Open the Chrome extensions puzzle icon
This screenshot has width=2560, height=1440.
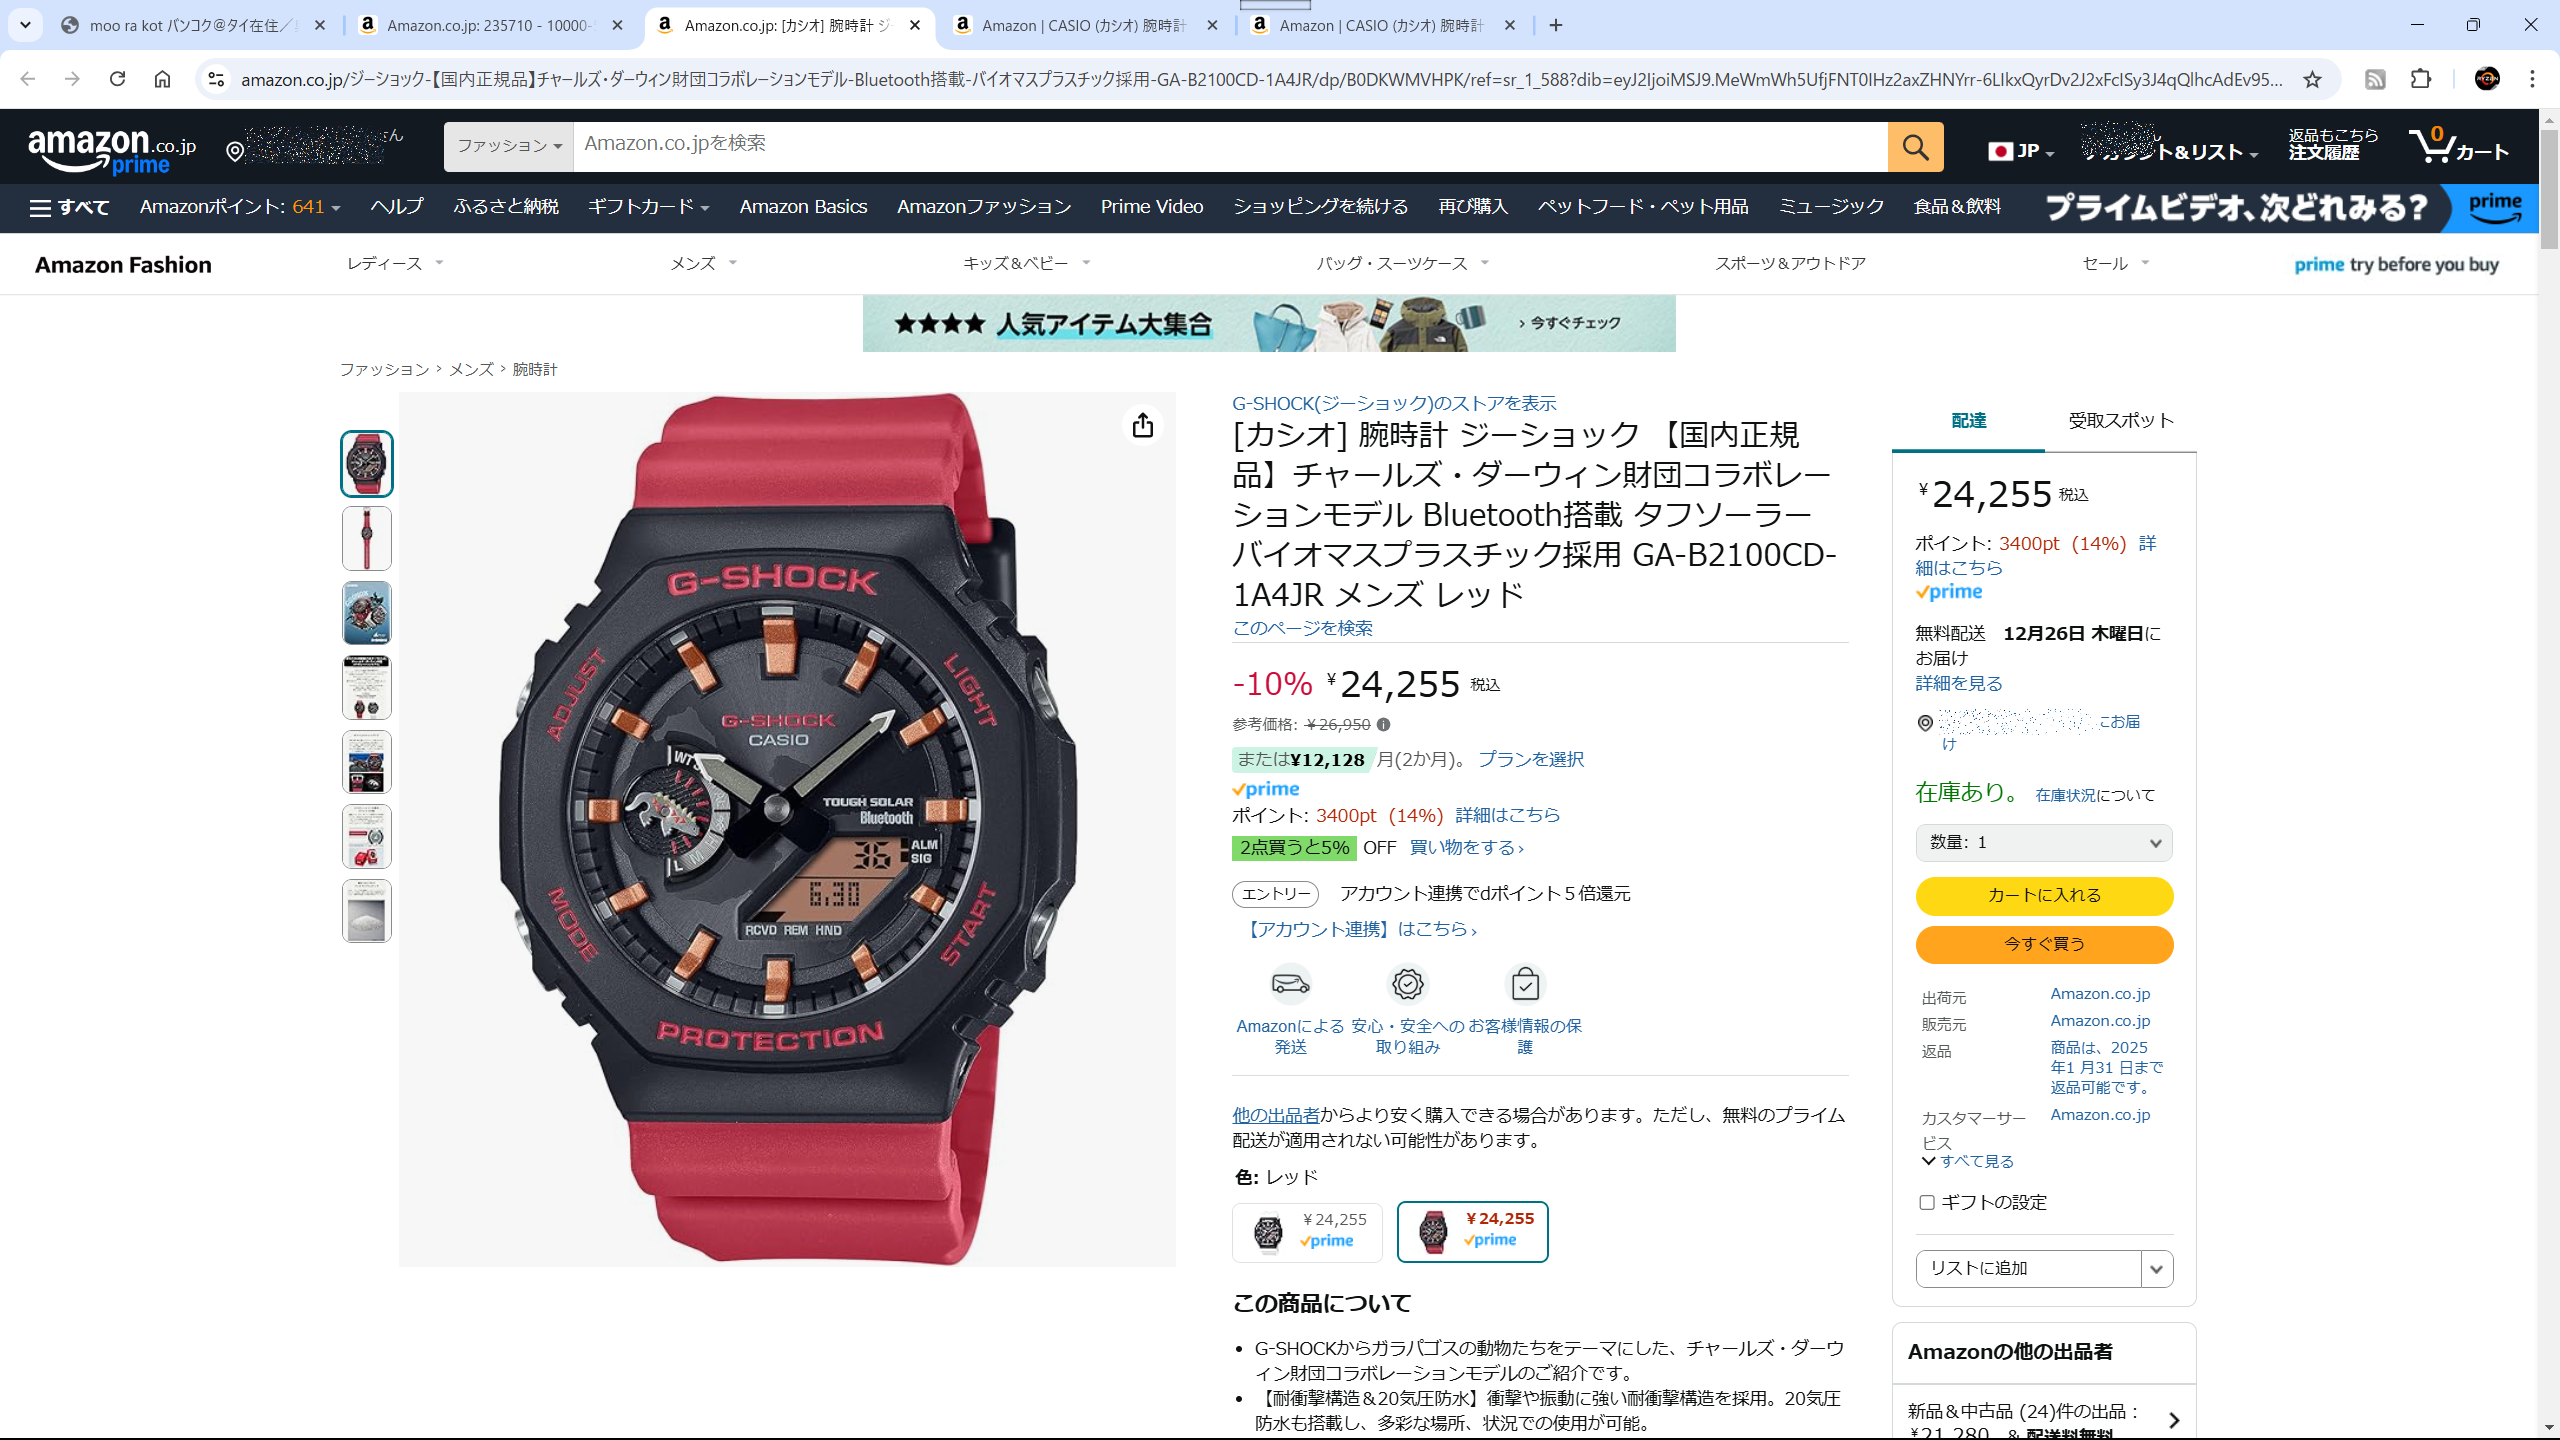2421,79
